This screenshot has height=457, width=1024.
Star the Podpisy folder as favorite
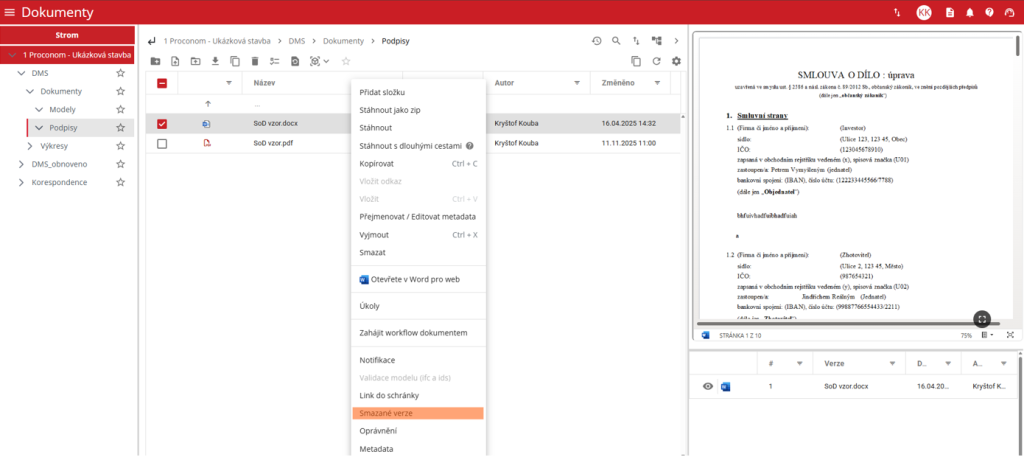(121, 128)
